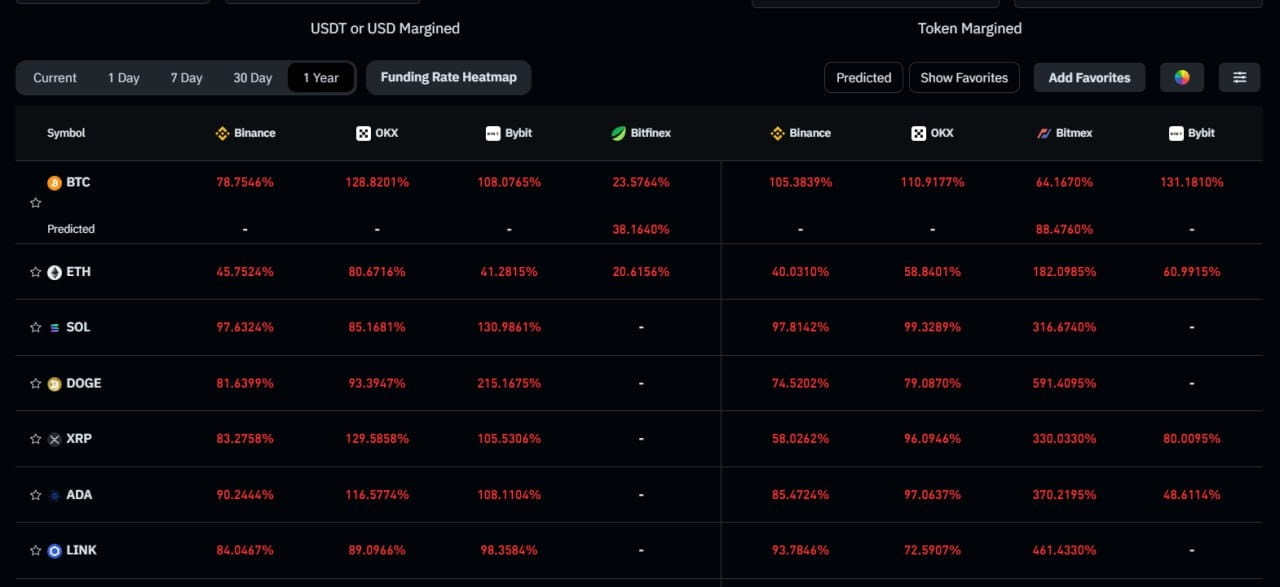
Task: Switch to the 30 Day view
Action: [252, 77]
